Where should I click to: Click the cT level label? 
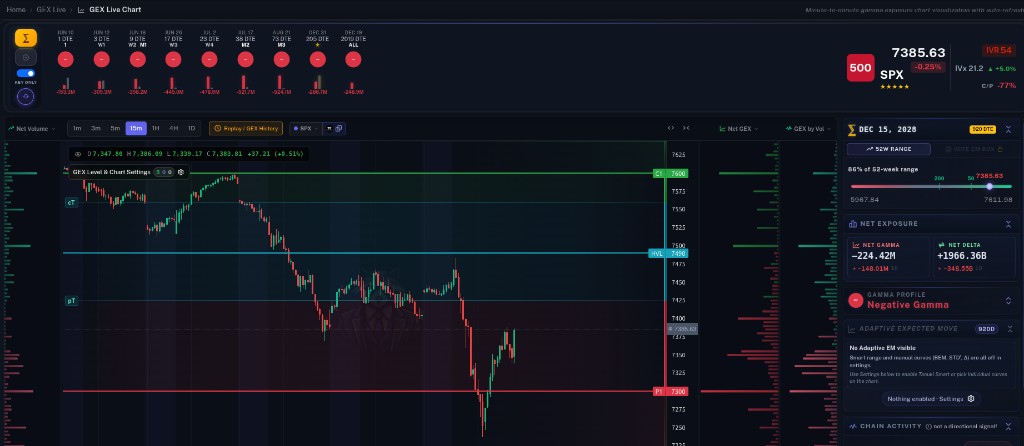tap(71, 202)
